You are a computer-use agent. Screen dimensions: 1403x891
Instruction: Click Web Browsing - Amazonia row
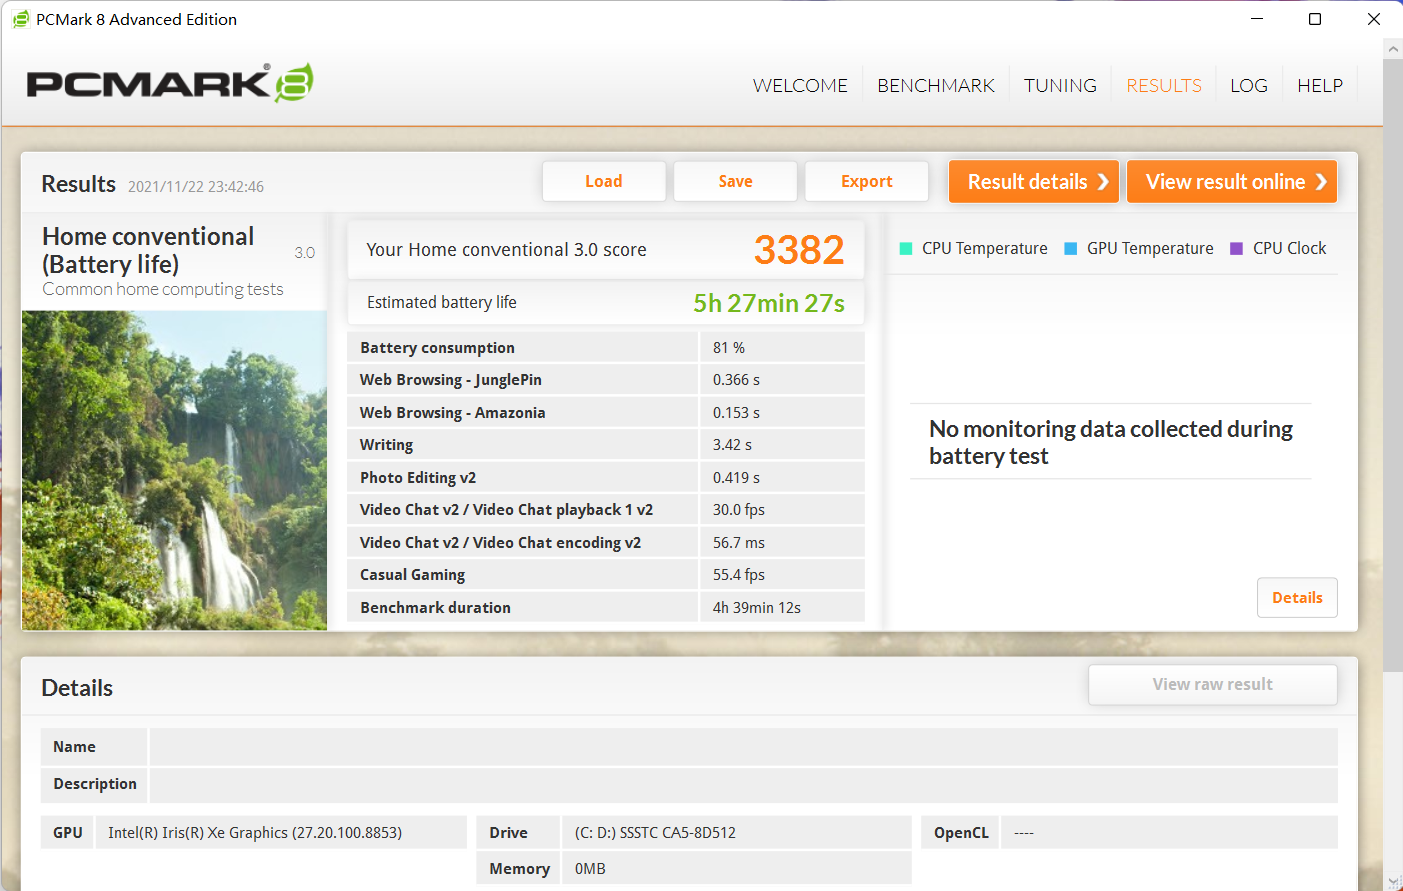tap(606, 412)
